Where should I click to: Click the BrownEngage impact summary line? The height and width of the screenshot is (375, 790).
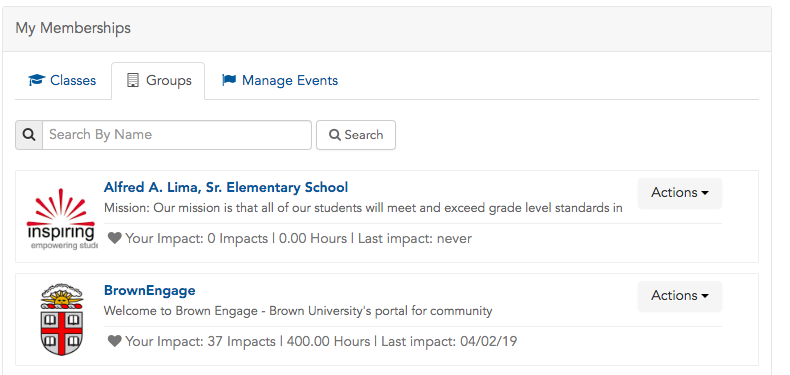coord(312,341)
